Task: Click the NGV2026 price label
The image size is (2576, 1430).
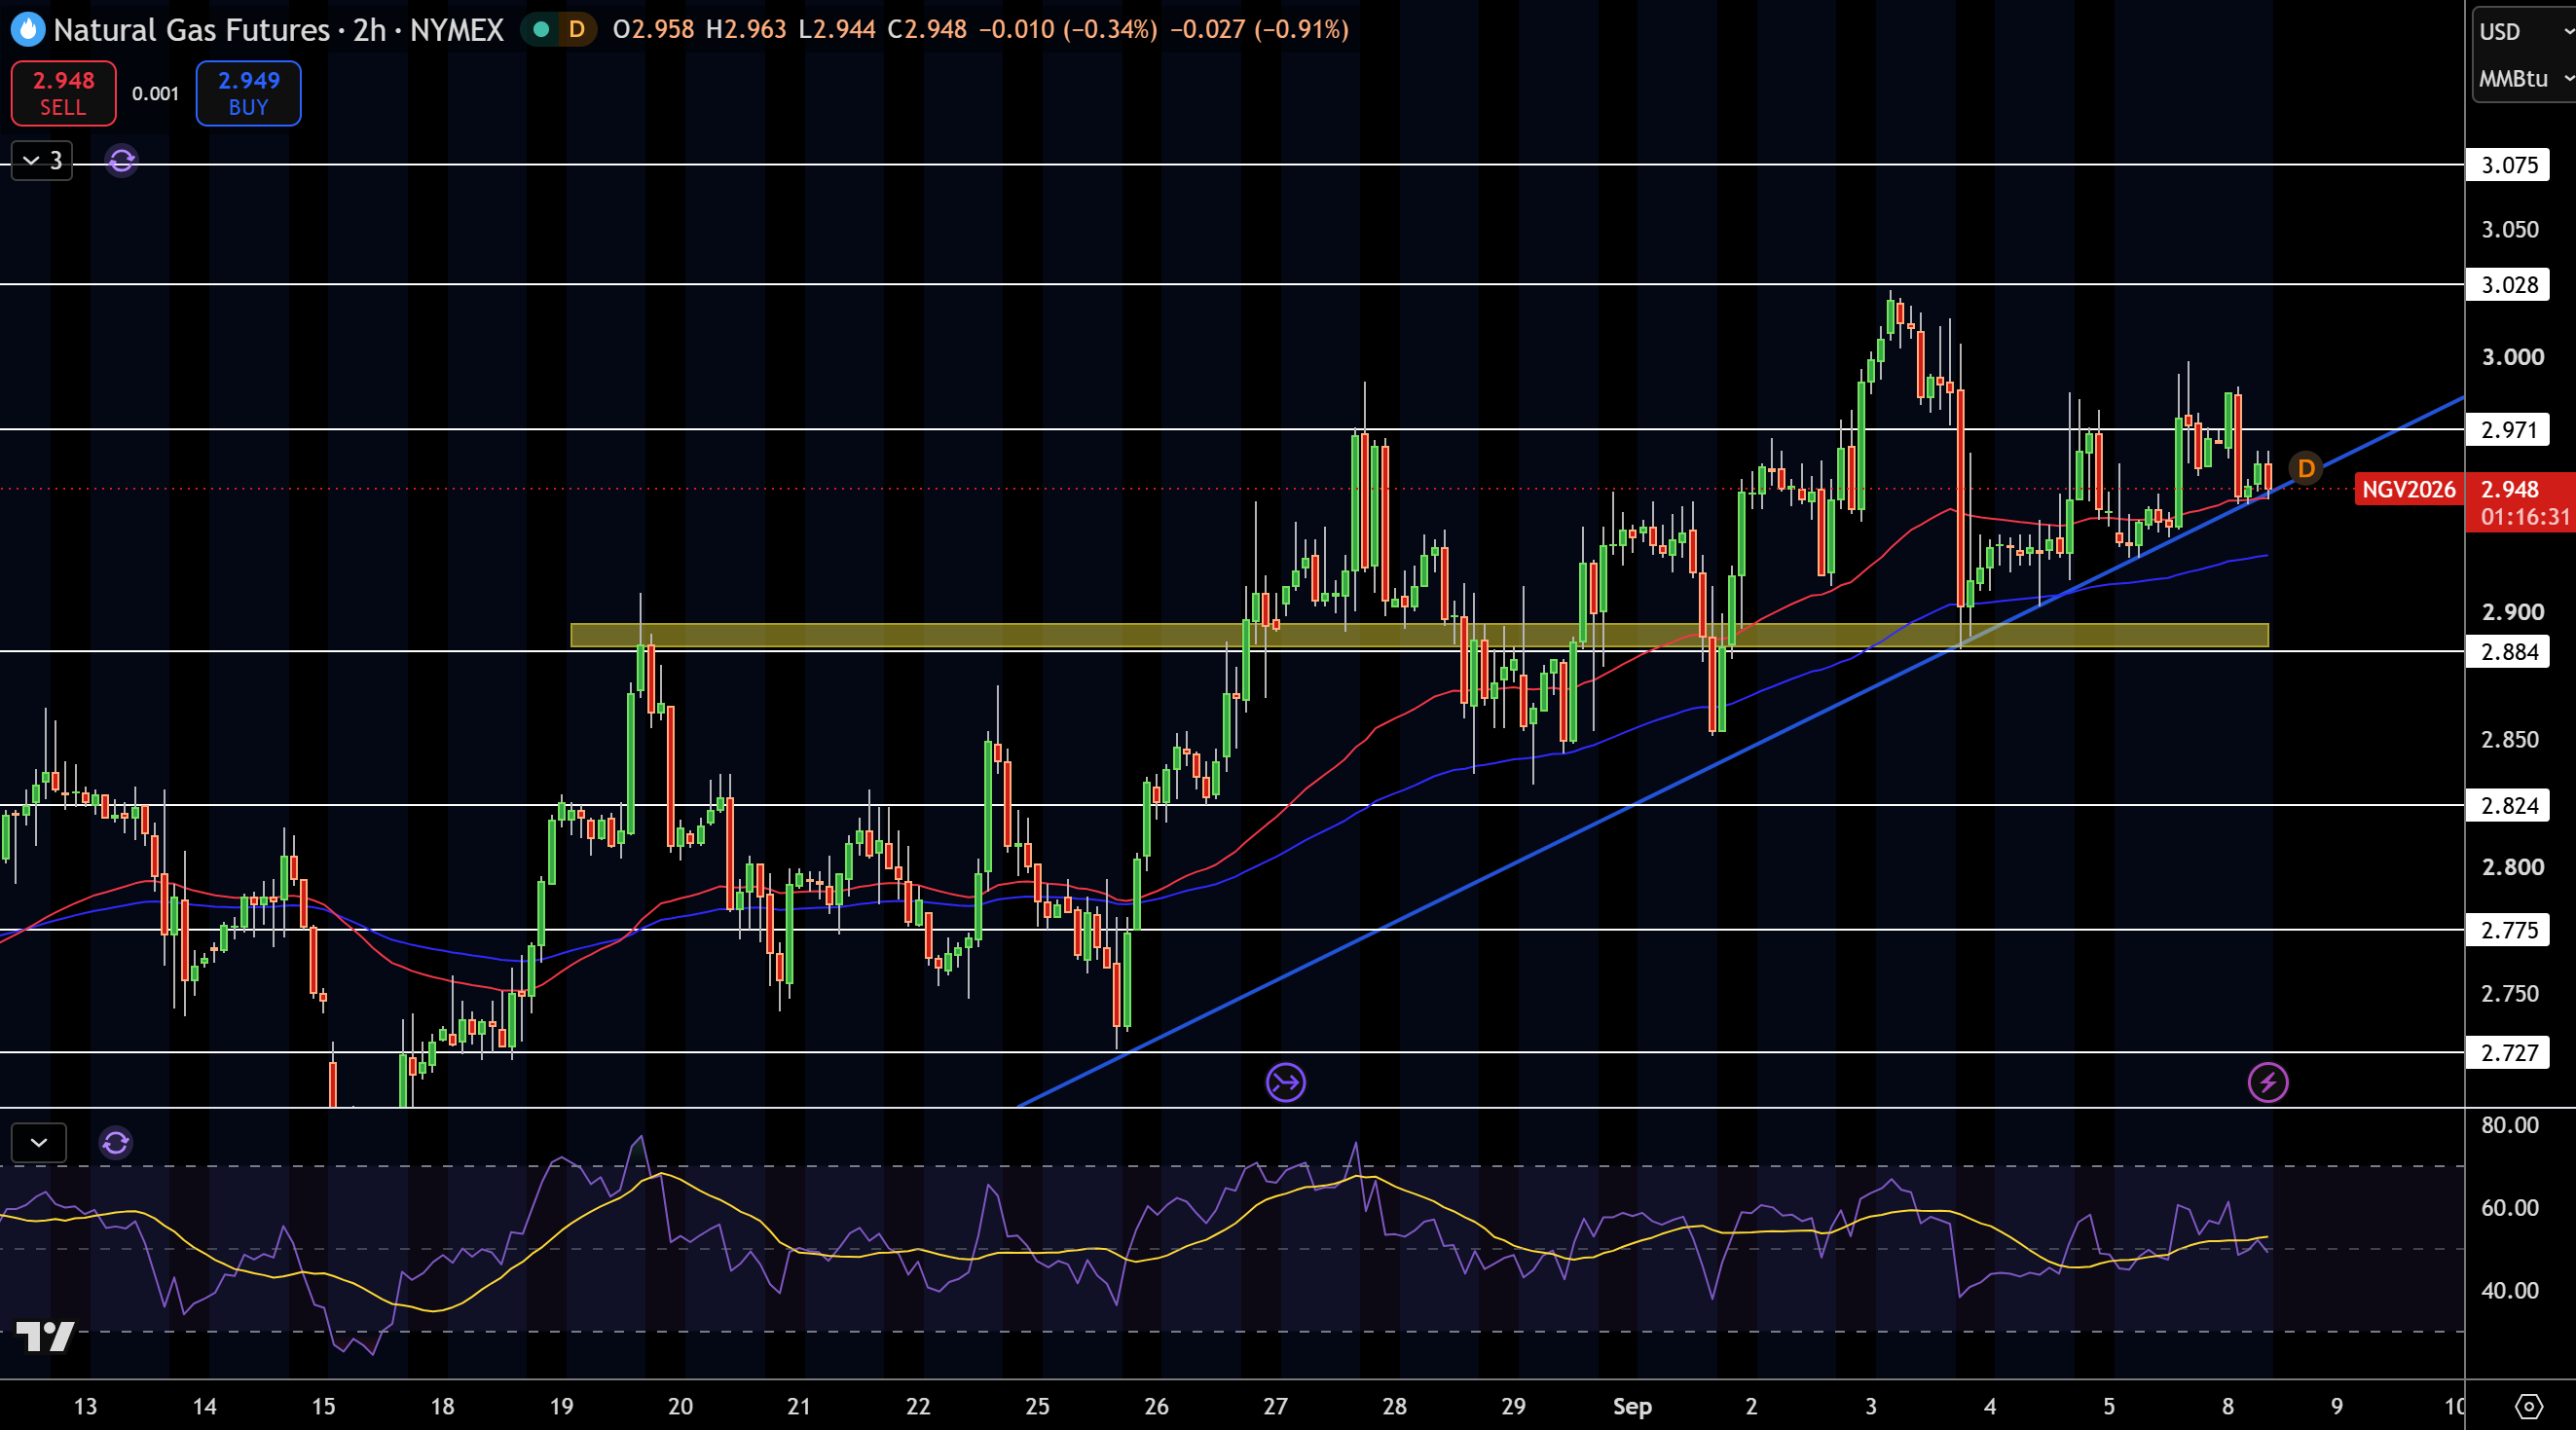Action: (2408, 489)
